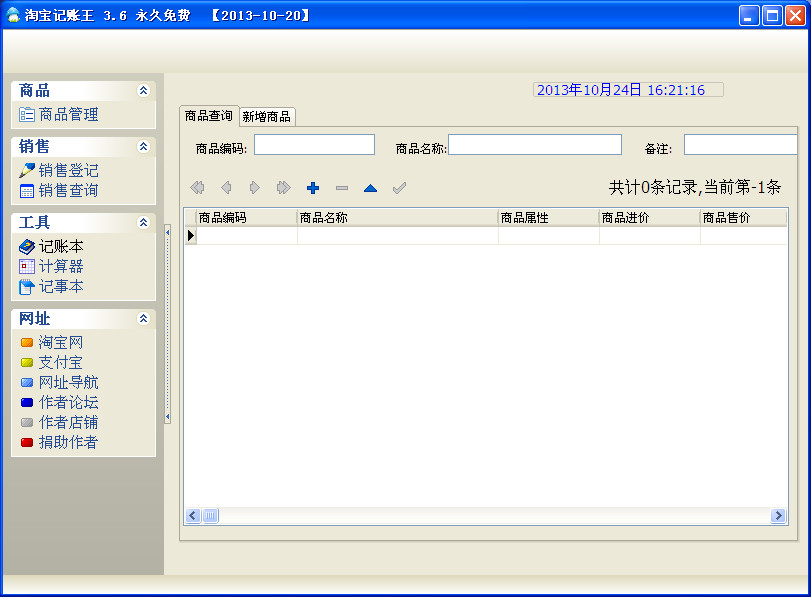The image size is (811, 597).
Task: Click the sidebar splitter collapse handle
Action: [168, 324]
